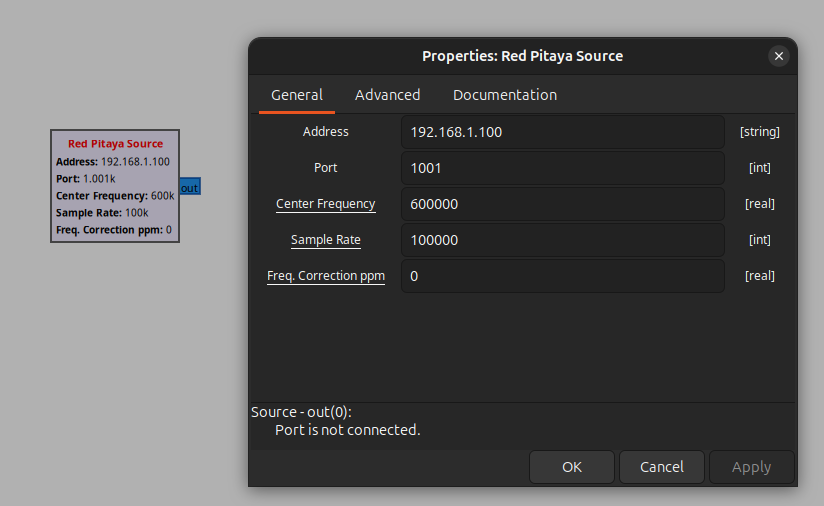Click the [int] type next to Sample Rate
824x506 pixels.
tap(759, 240)
